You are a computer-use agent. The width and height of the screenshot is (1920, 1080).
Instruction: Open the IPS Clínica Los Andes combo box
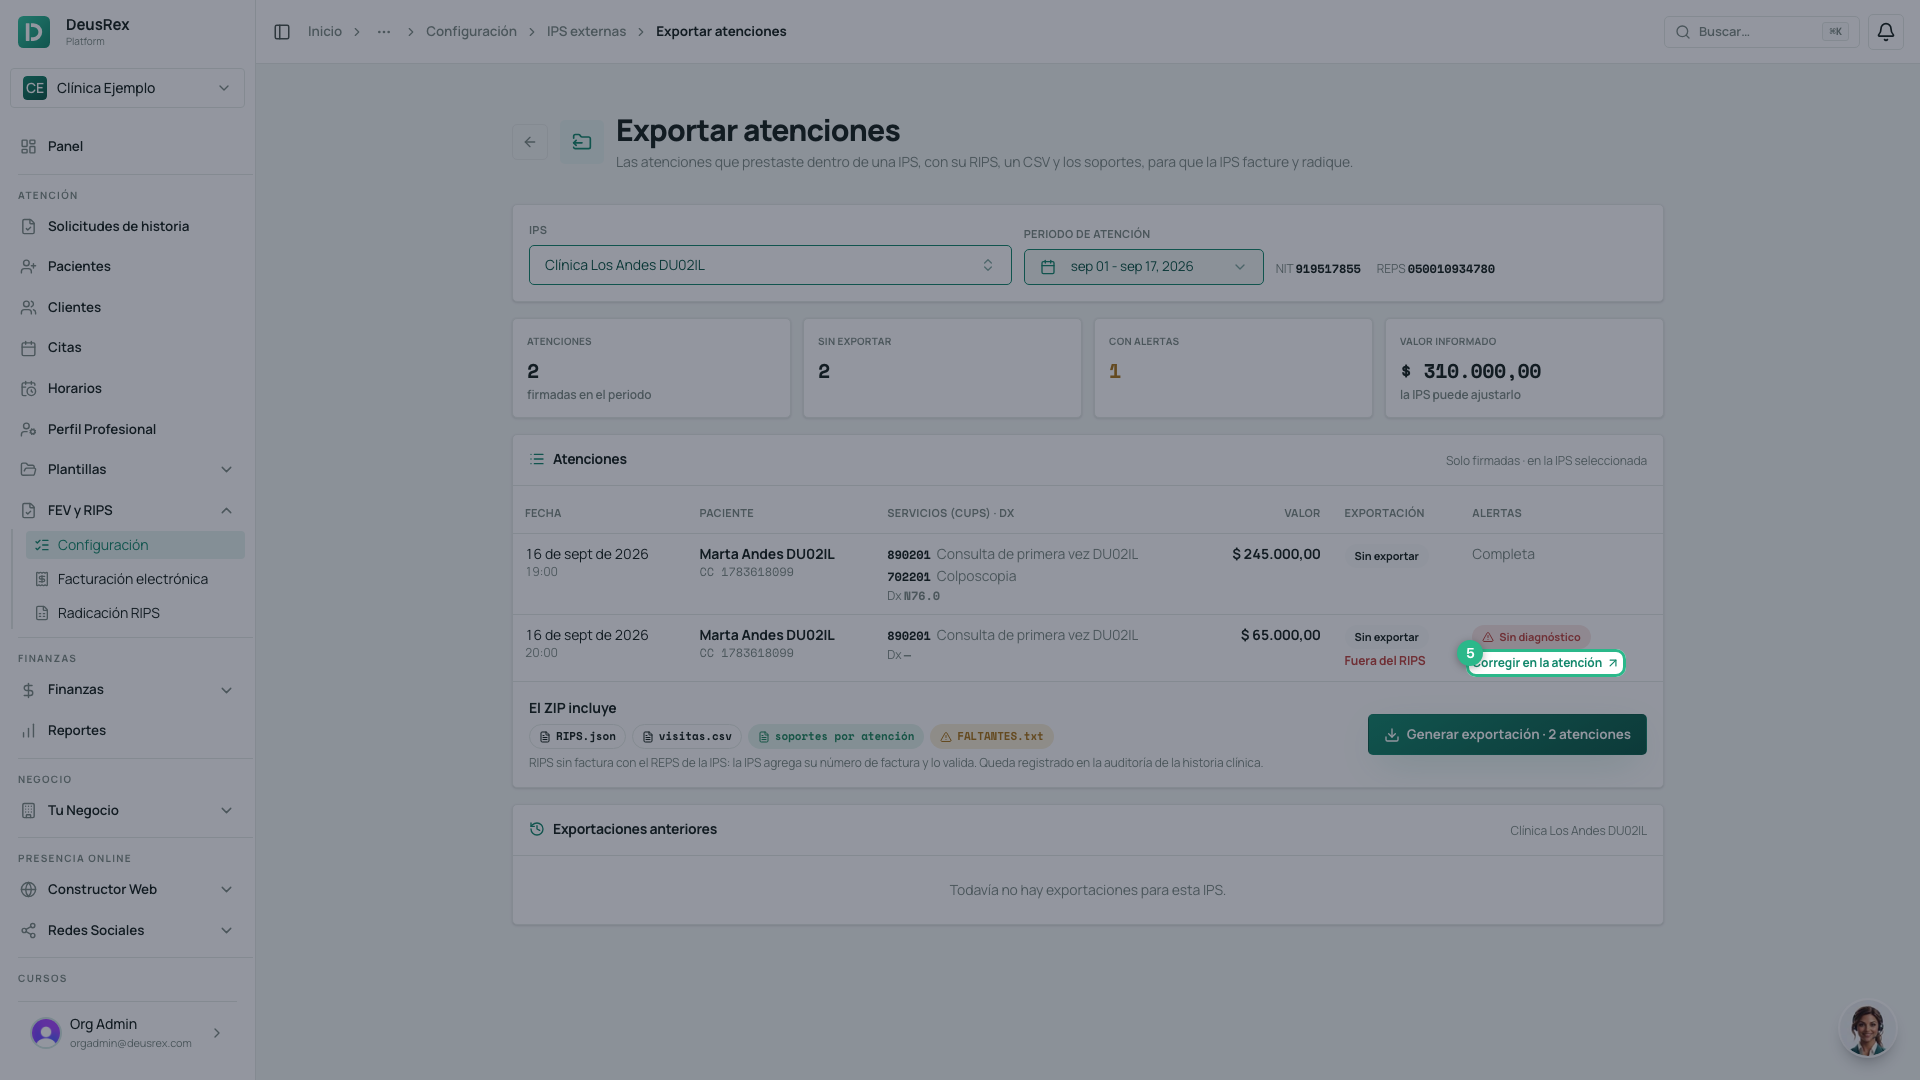[x=770, y=265]
